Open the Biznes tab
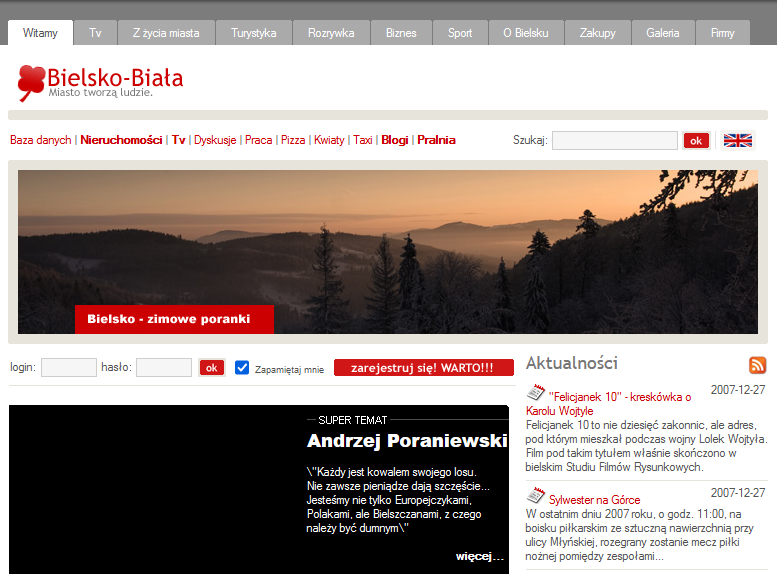Image resolution: width=777 pixels, height=574 pixels. pos(401,33)
